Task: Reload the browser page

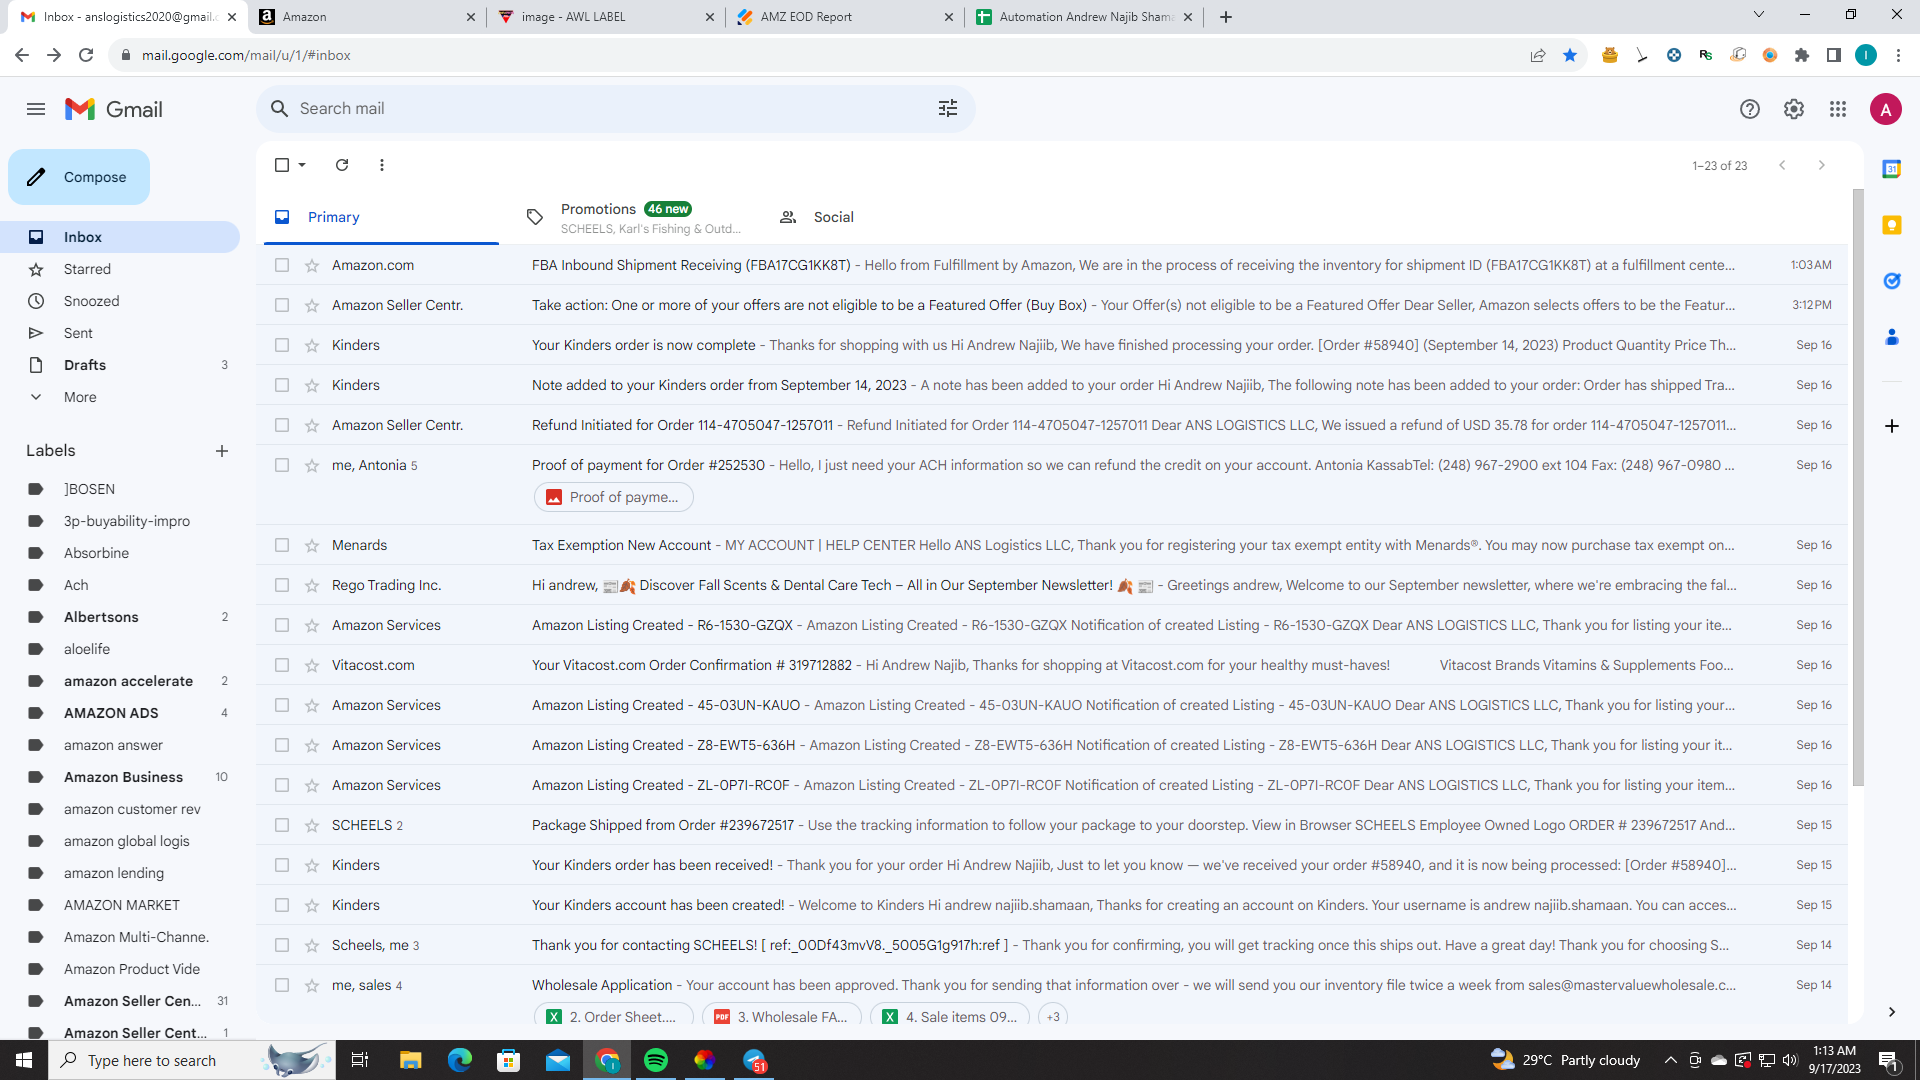Action: 86,55
